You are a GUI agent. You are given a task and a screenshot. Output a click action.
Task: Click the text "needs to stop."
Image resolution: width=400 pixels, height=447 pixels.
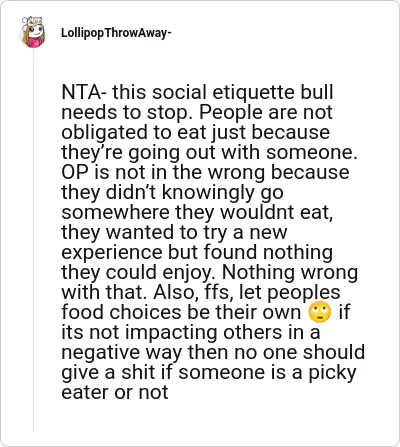coord(128,112)
